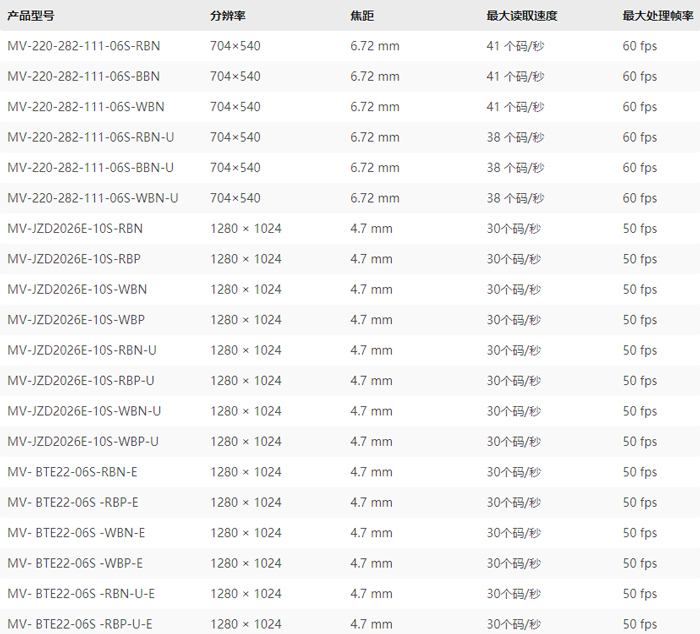Select model MV-220-282-111-06S-RBN
This screenshot has width=700, height=634.
pyautogui.click(x=83, y=46)
